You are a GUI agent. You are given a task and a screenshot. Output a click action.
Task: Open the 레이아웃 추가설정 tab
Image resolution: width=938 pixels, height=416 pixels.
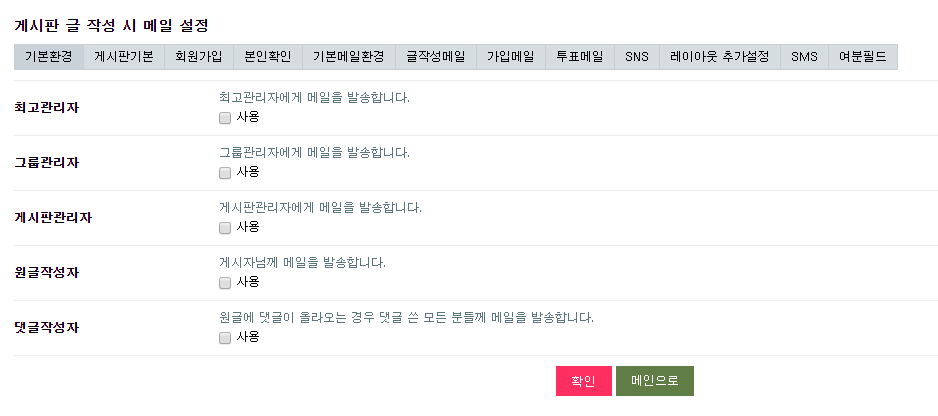point(720,57)
